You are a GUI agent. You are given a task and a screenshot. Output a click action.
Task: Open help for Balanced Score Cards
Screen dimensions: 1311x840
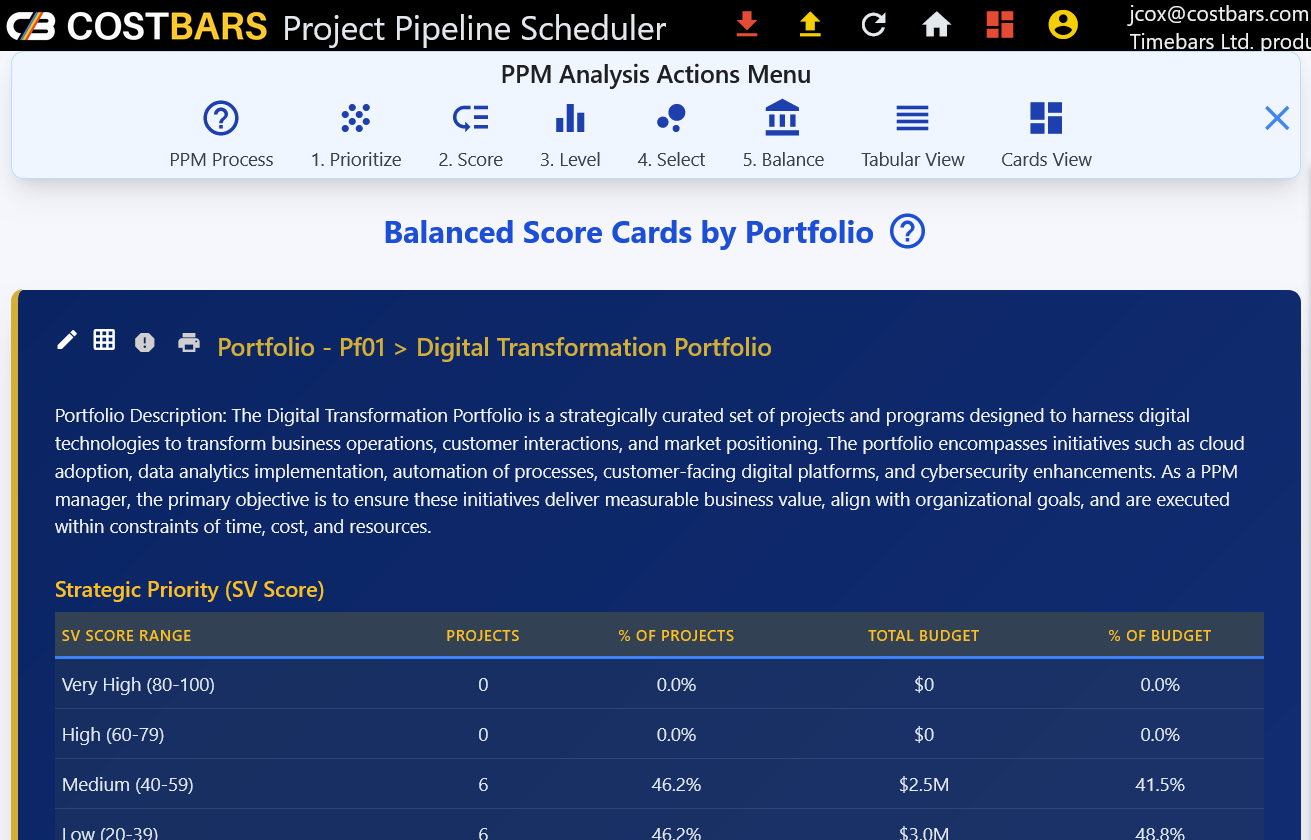click(x=907, y=232)
